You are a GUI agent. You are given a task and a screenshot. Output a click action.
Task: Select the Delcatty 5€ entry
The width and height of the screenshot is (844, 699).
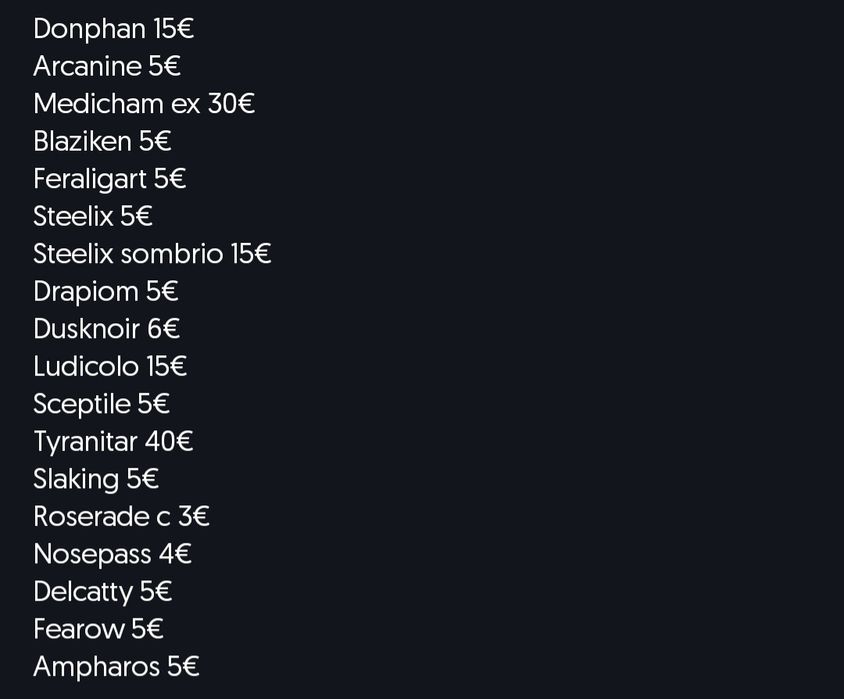102,591
